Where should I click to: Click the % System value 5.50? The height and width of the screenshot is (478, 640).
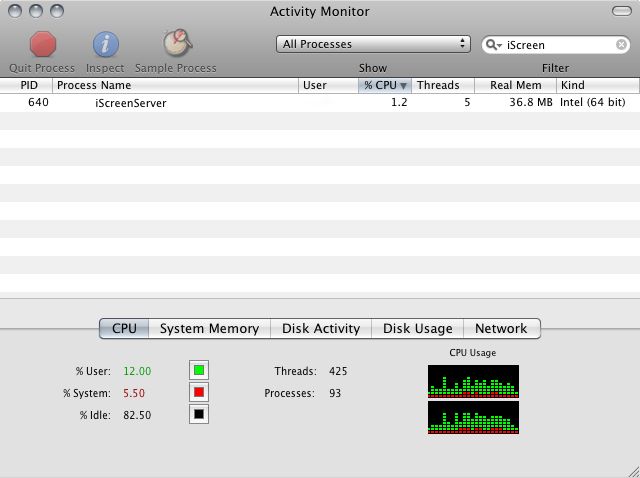(x=134, y=393)
